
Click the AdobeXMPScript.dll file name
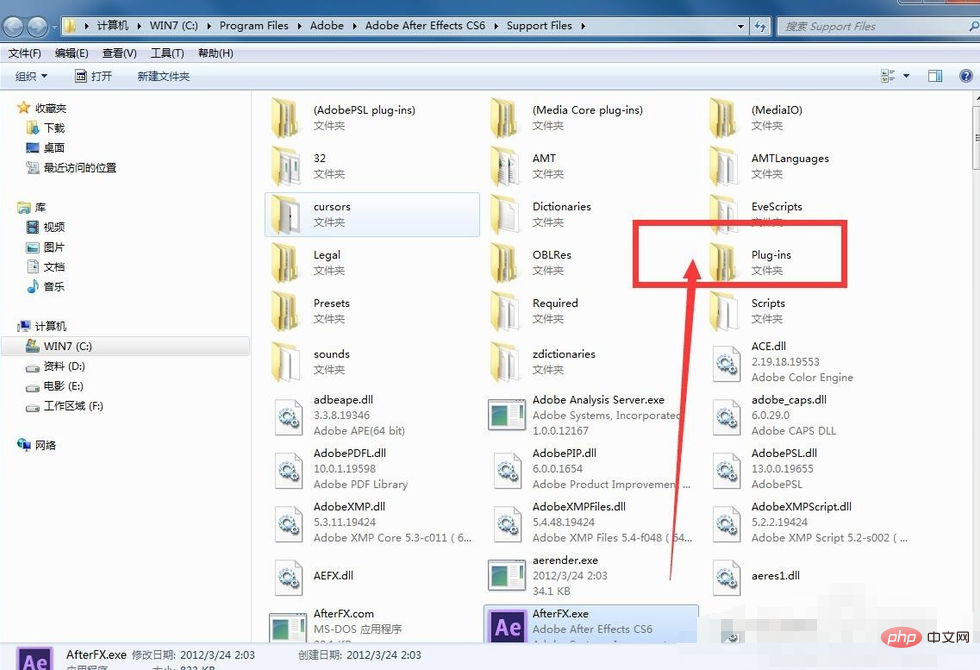coord(801,507)
